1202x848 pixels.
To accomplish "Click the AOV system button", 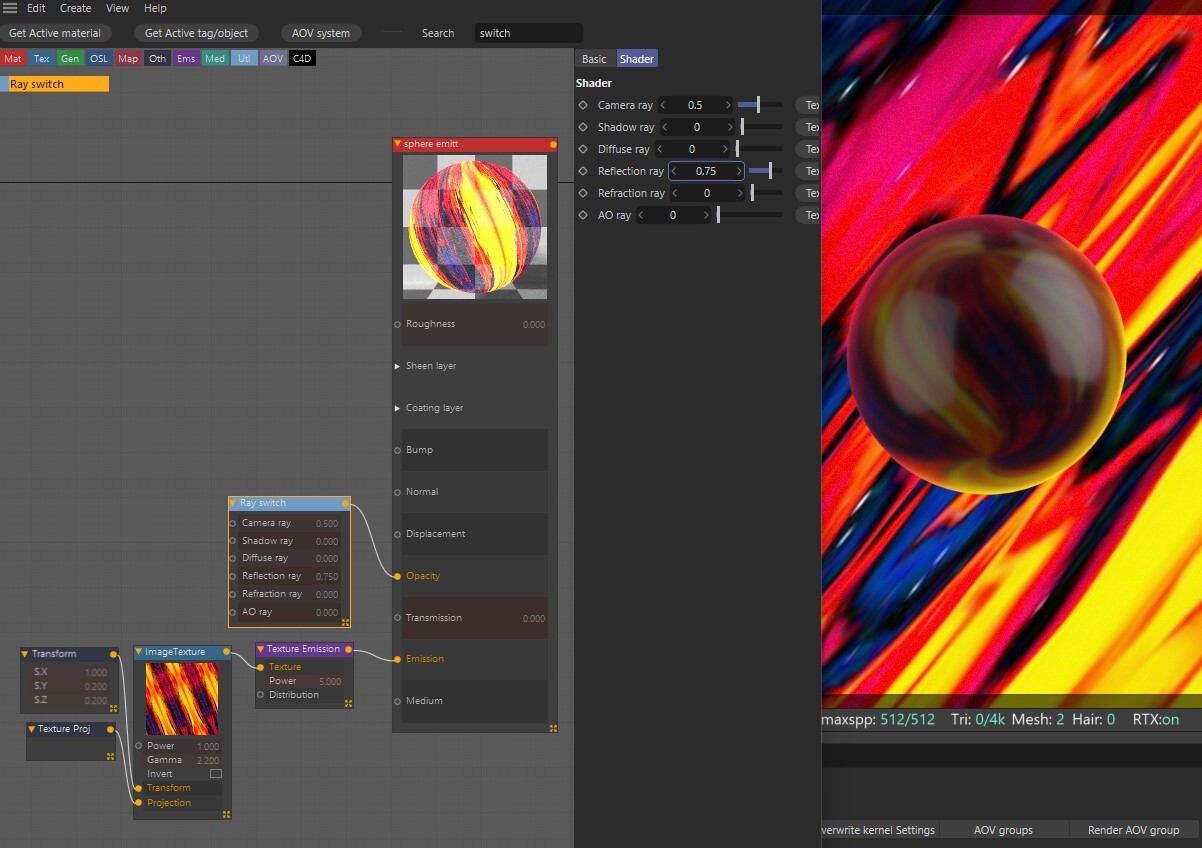I will click(321, 33).
